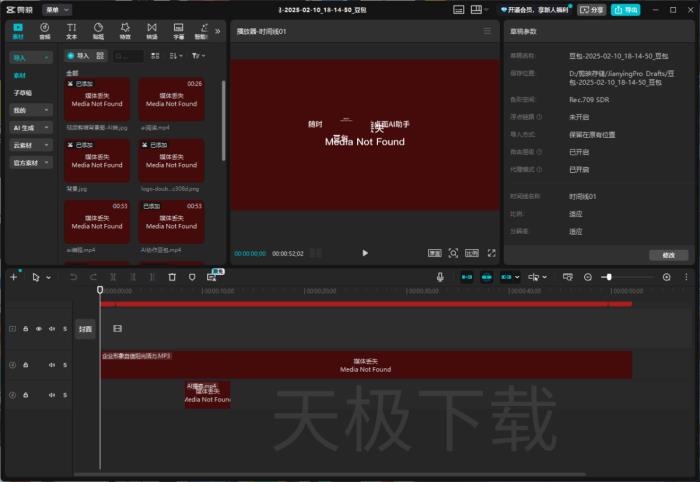Toggle the lock on the MP3 audio track
The image size is (700, 482).
coord(26,365)
